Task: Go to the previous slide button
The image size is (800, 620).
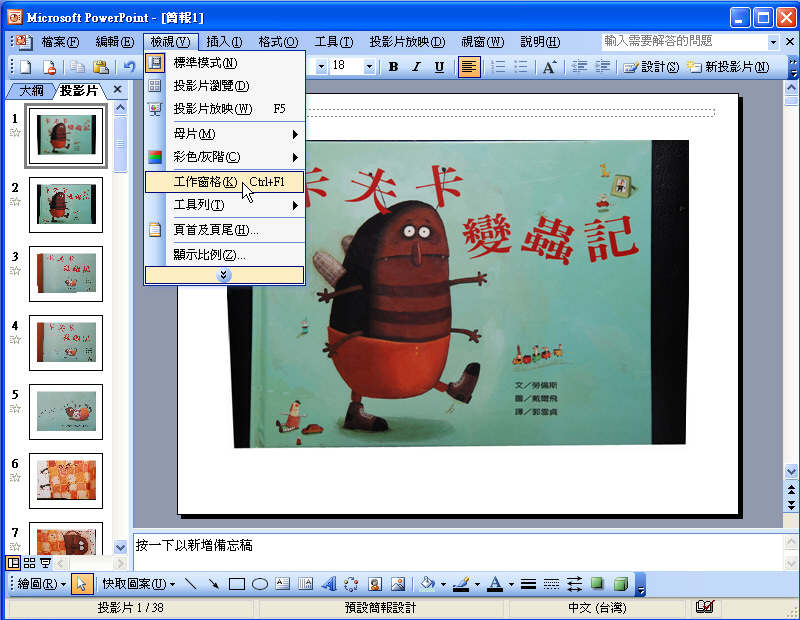Action: coord(791,490)
